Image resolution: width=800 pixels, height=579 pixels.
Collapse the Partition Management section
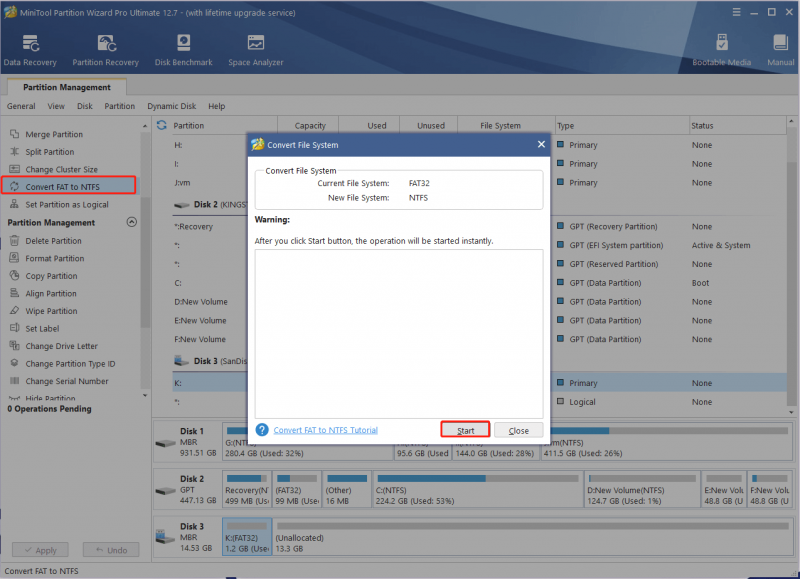point(132,222)
